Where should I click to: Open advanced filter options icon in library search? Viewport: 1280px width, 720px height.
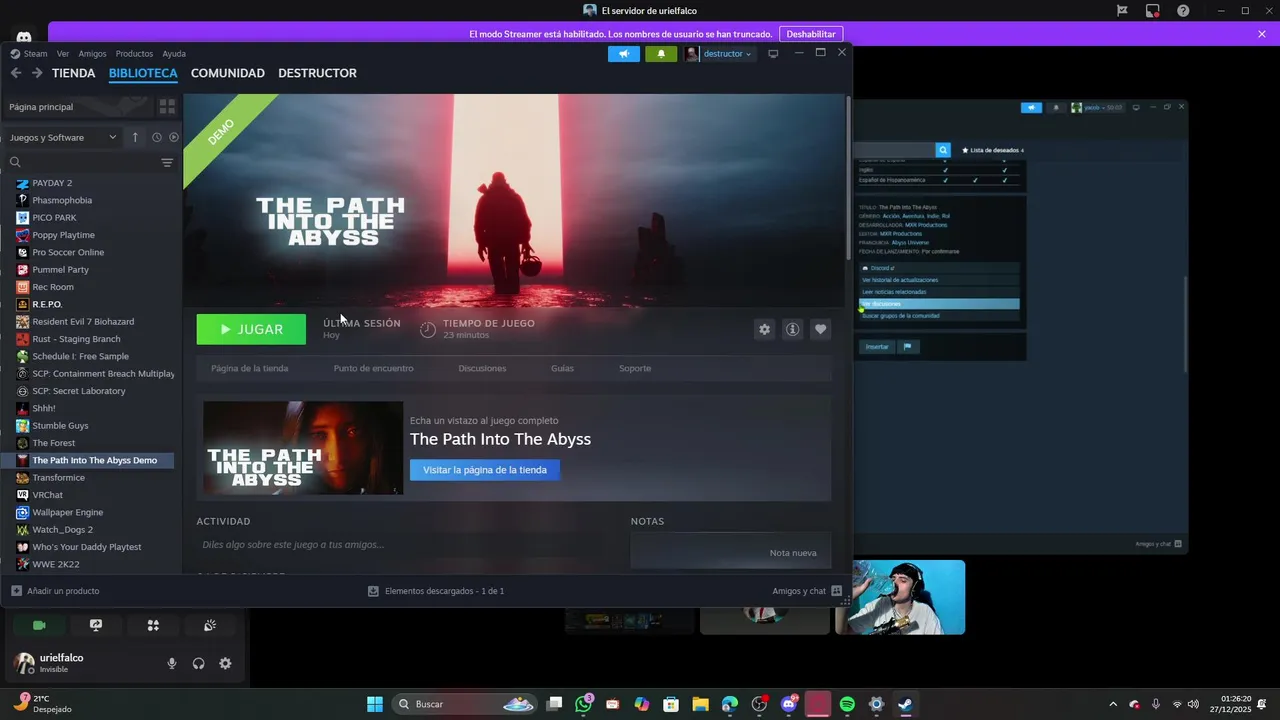pos(167,162)
